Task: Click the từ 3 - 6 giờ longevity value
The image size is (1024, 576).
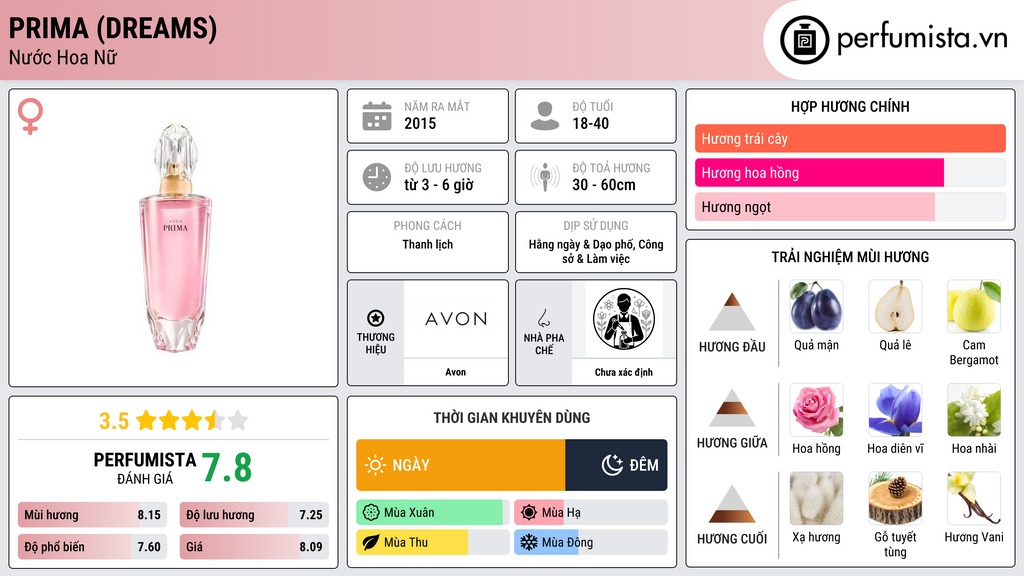Action: [438, 185]
